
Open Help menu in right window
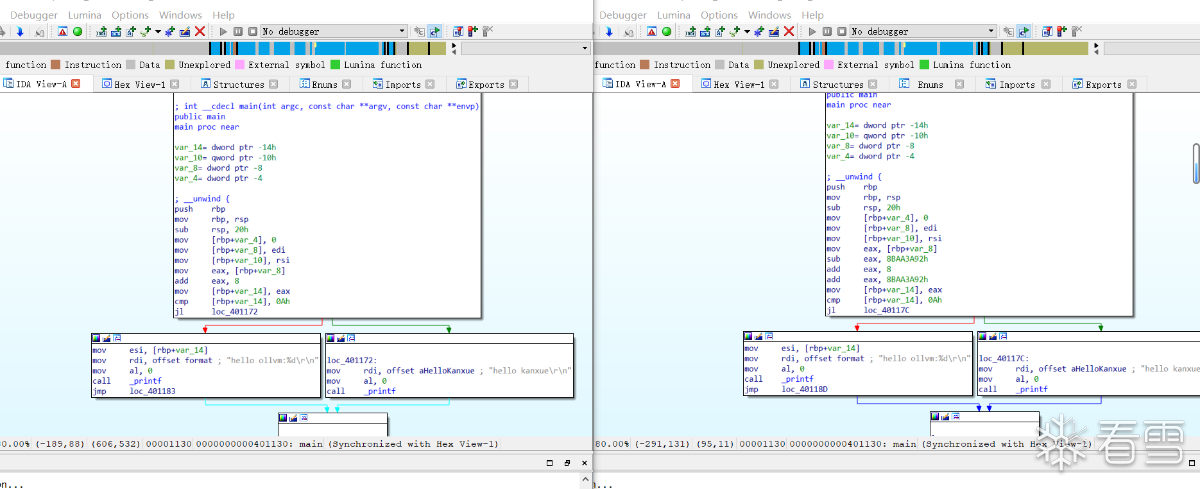813,15
